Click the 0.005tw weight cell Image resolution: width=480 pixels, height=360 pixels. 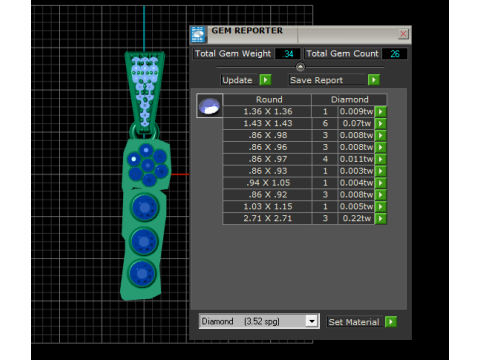[356, 207]
